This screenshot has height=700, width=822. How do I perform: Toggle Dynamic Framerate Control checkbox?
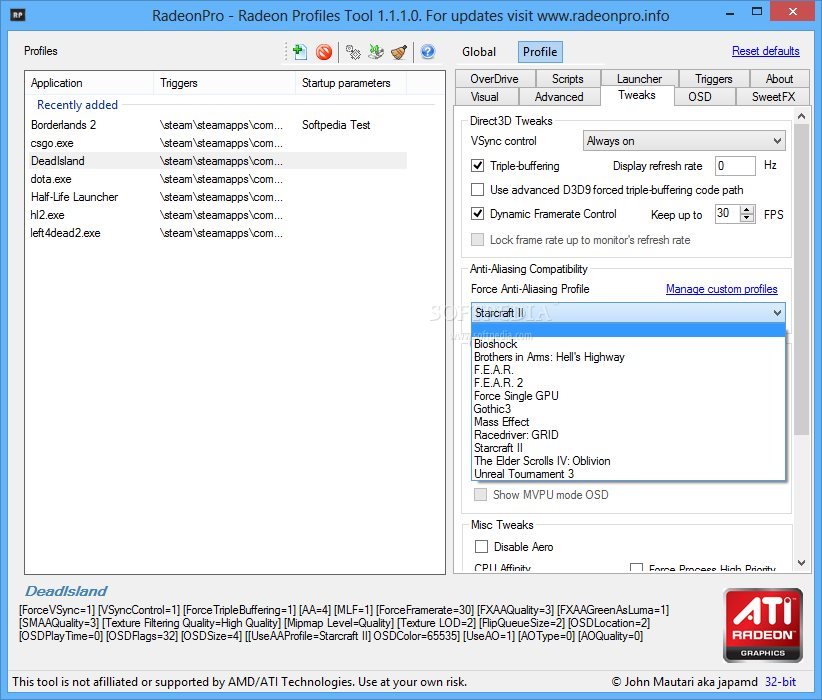[x=477, y=213]
